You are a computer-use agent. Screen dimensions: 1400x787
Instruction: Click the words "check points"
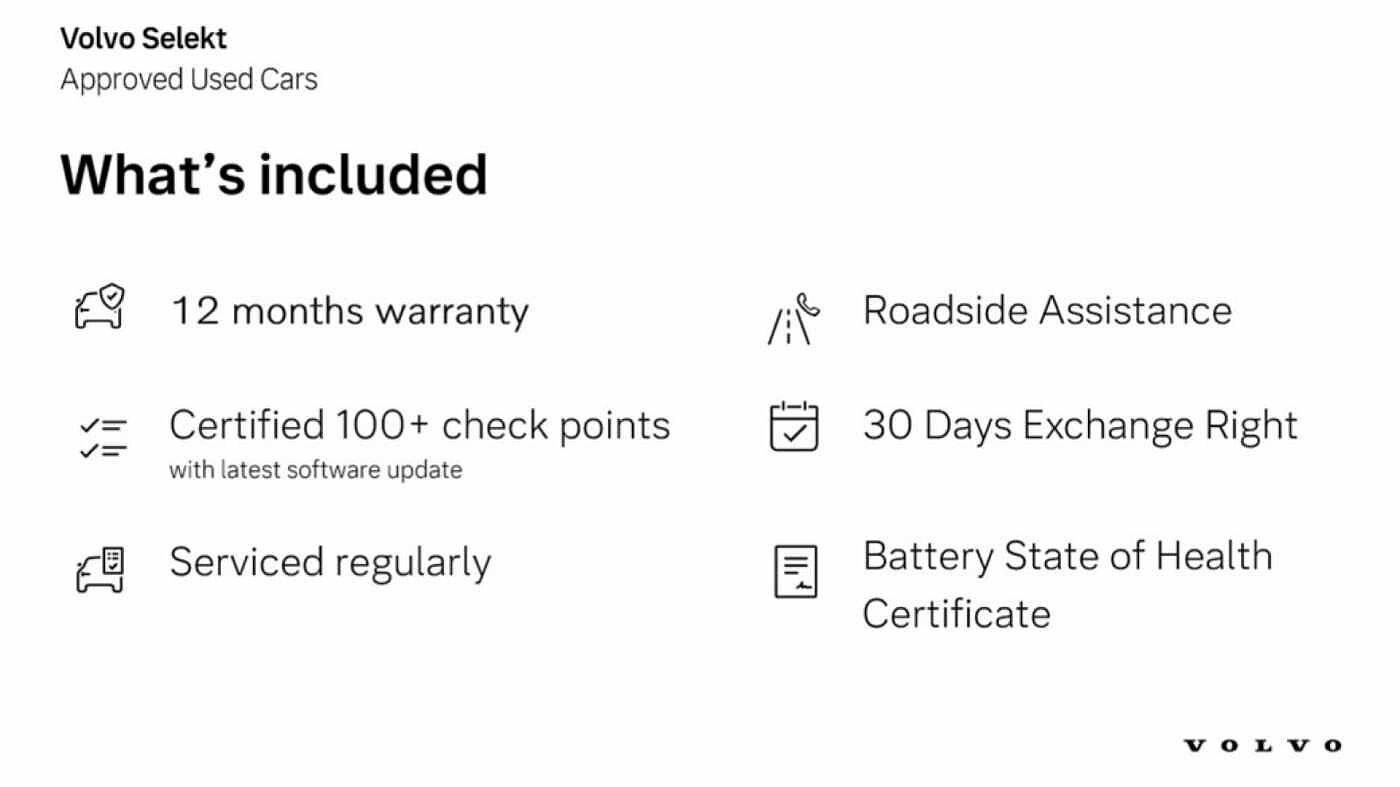pyautogui.click(x=556, y=426)
